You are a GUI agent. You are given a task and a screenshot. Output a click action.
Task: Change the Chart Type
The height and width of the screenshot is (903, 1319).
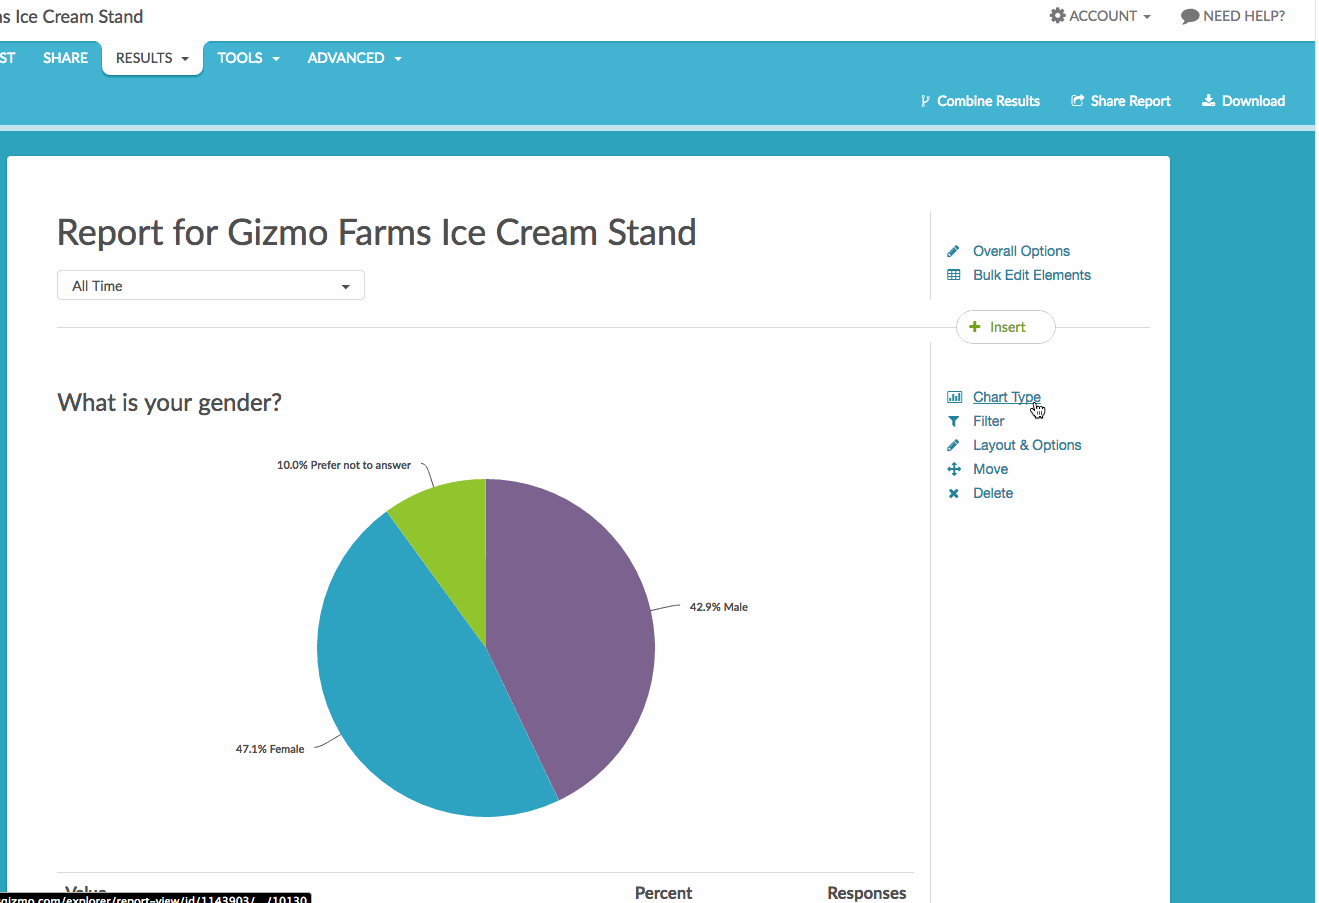pyautogui.click(x=1007, y=397)
